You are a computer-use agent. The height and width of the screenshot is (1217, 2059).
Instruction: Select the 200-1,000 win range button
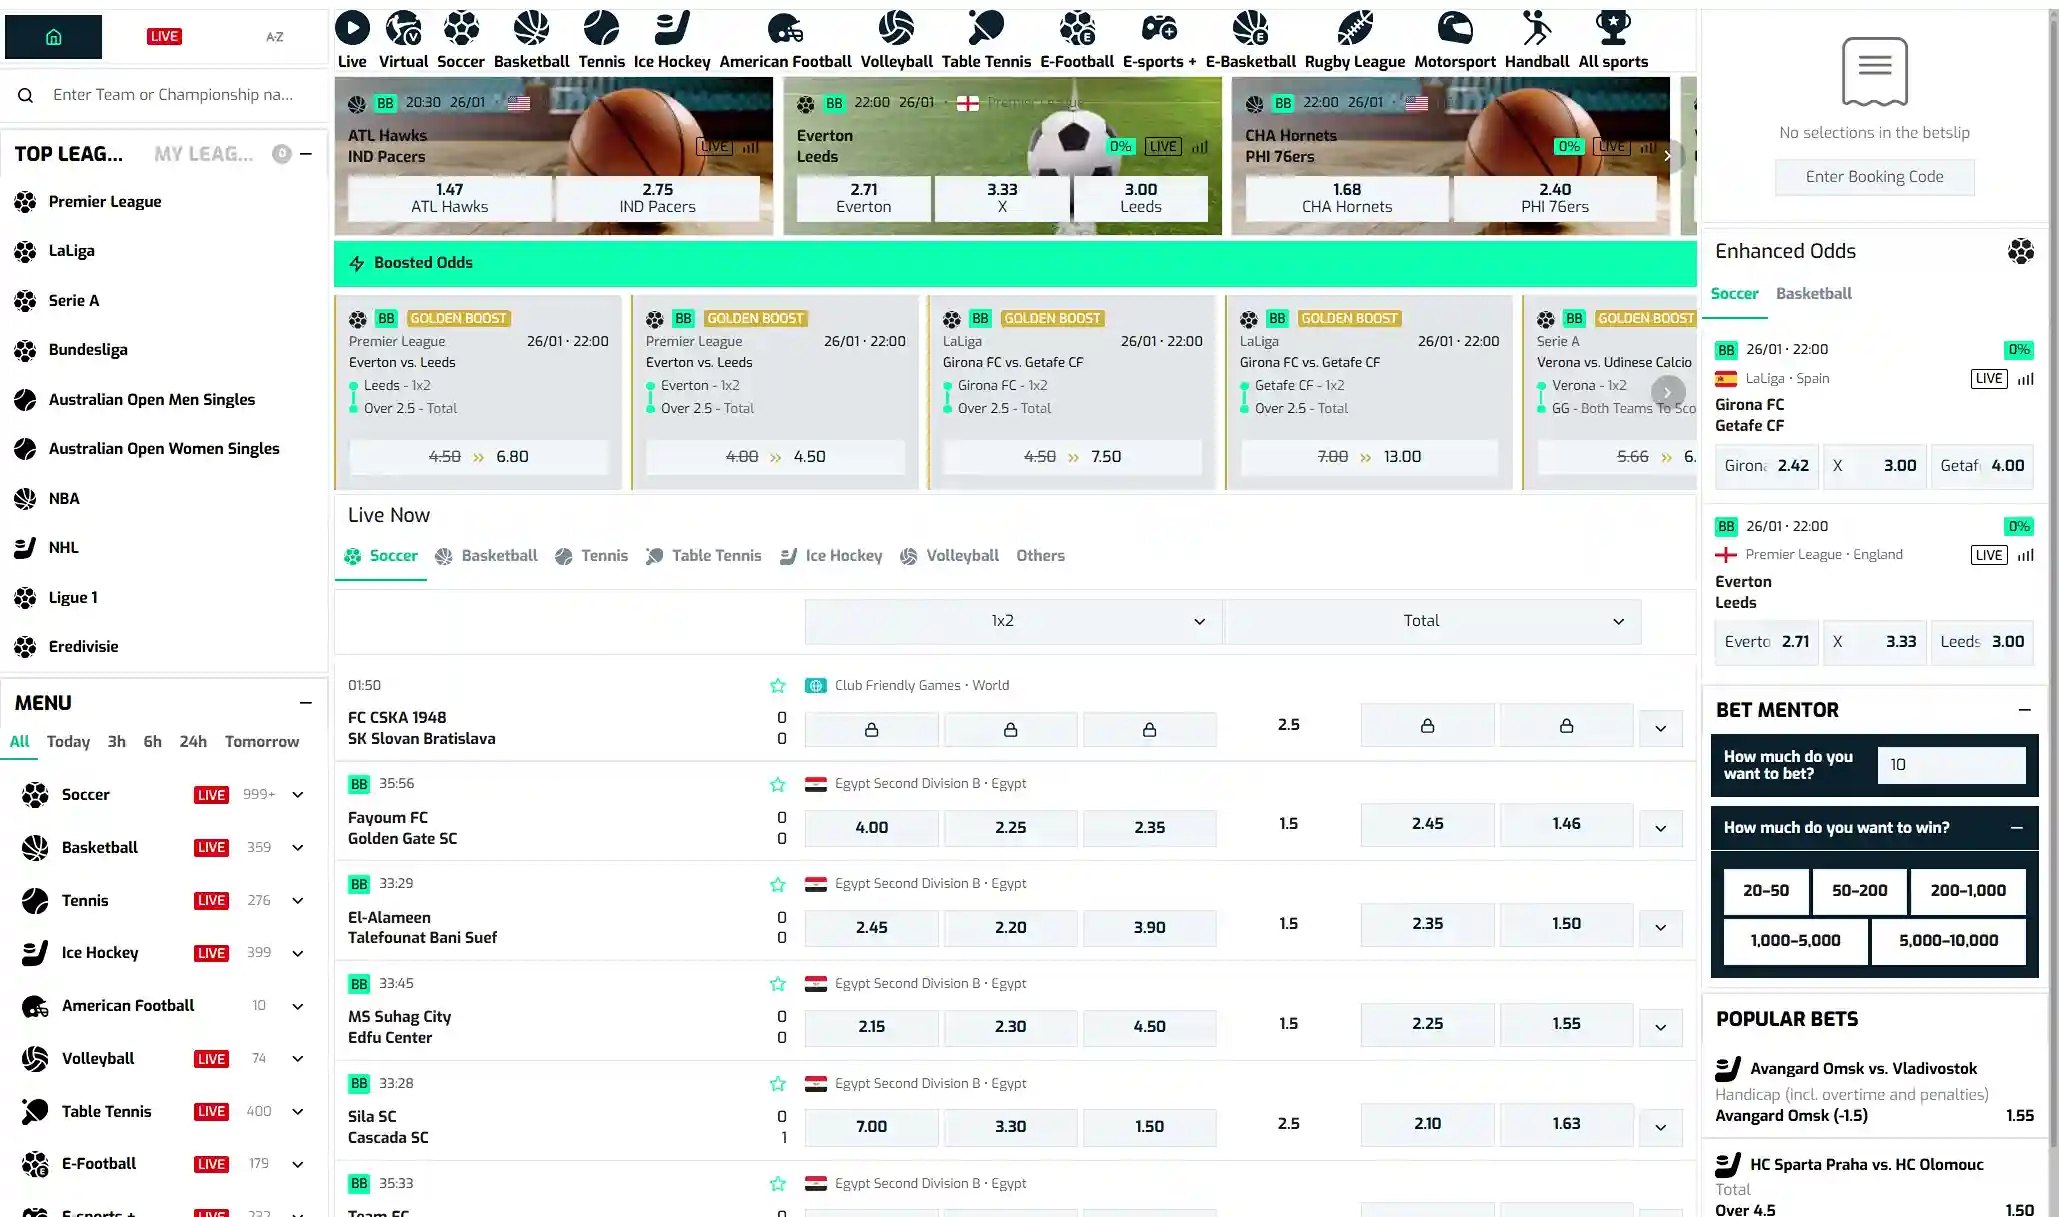click(1967, 891)
